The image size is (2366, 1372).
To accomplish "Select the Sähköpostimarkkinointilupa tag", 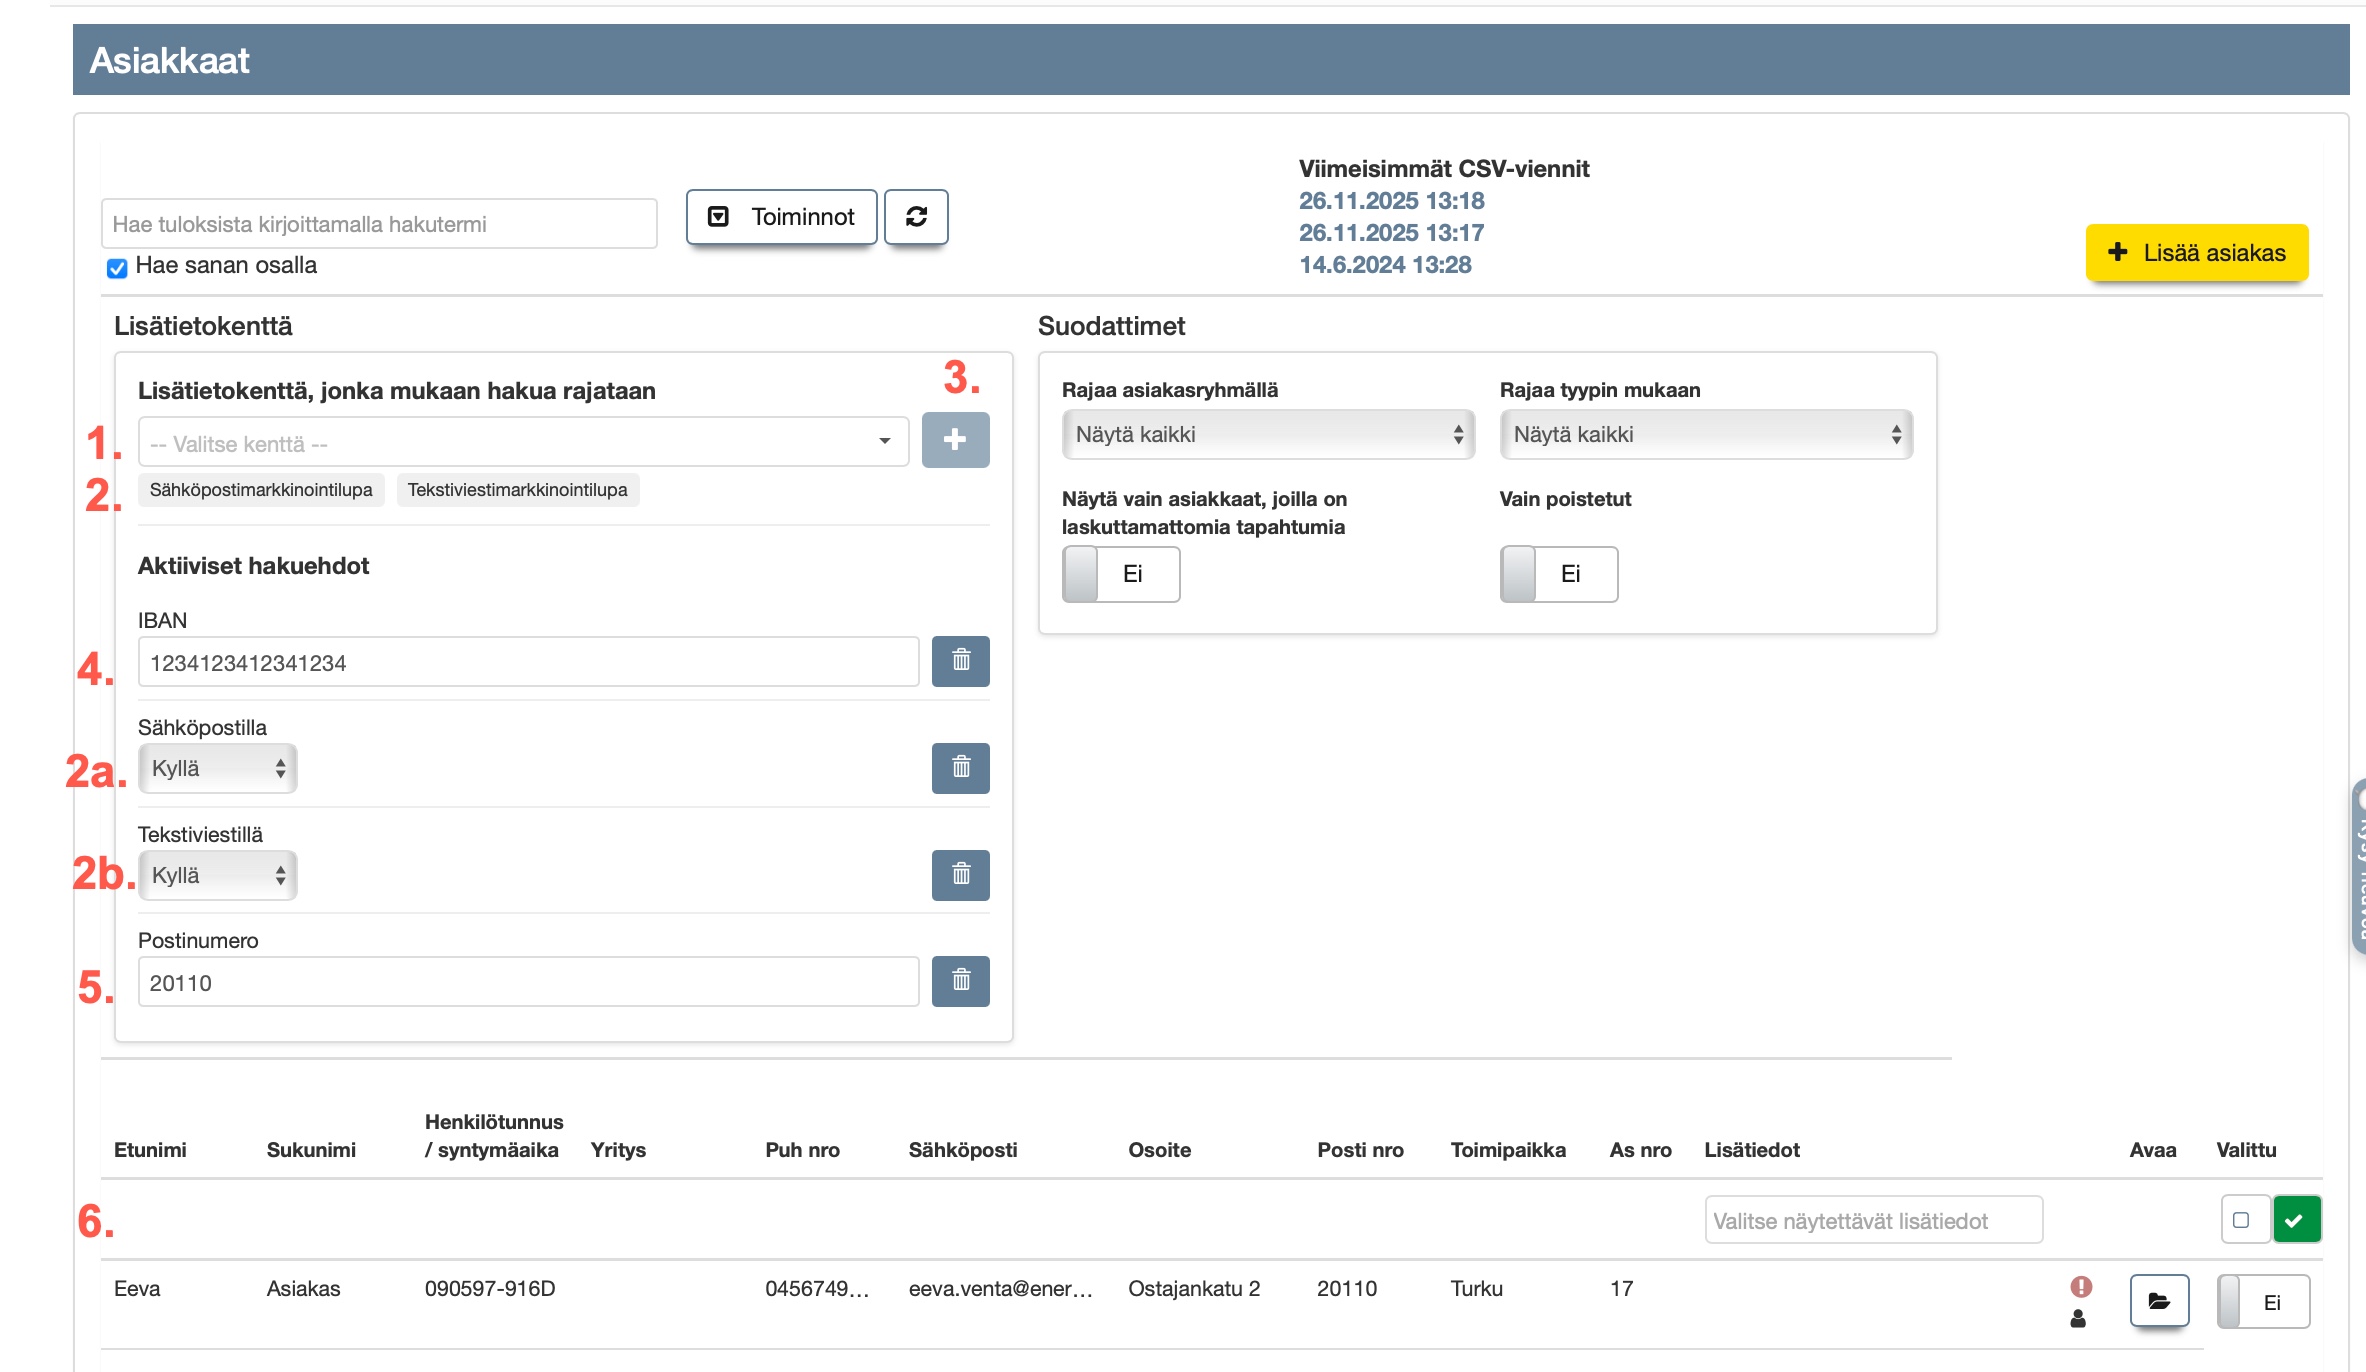I will click(261, 490).
